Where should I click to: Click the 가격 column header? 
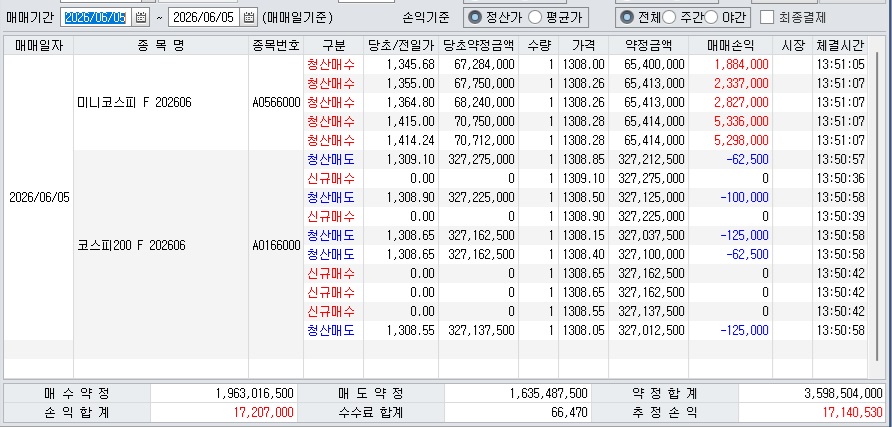(583, 45)
